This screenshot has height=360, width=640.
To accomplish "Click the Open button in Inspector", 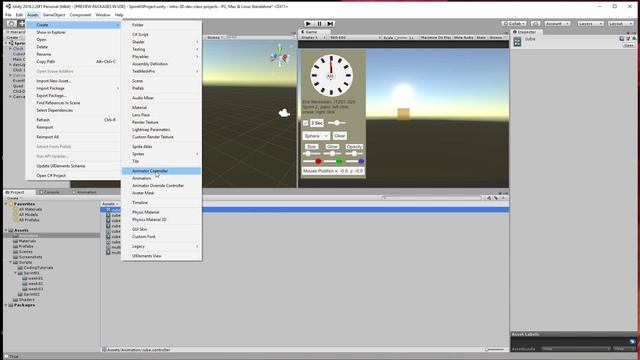I will click(629, 45).
